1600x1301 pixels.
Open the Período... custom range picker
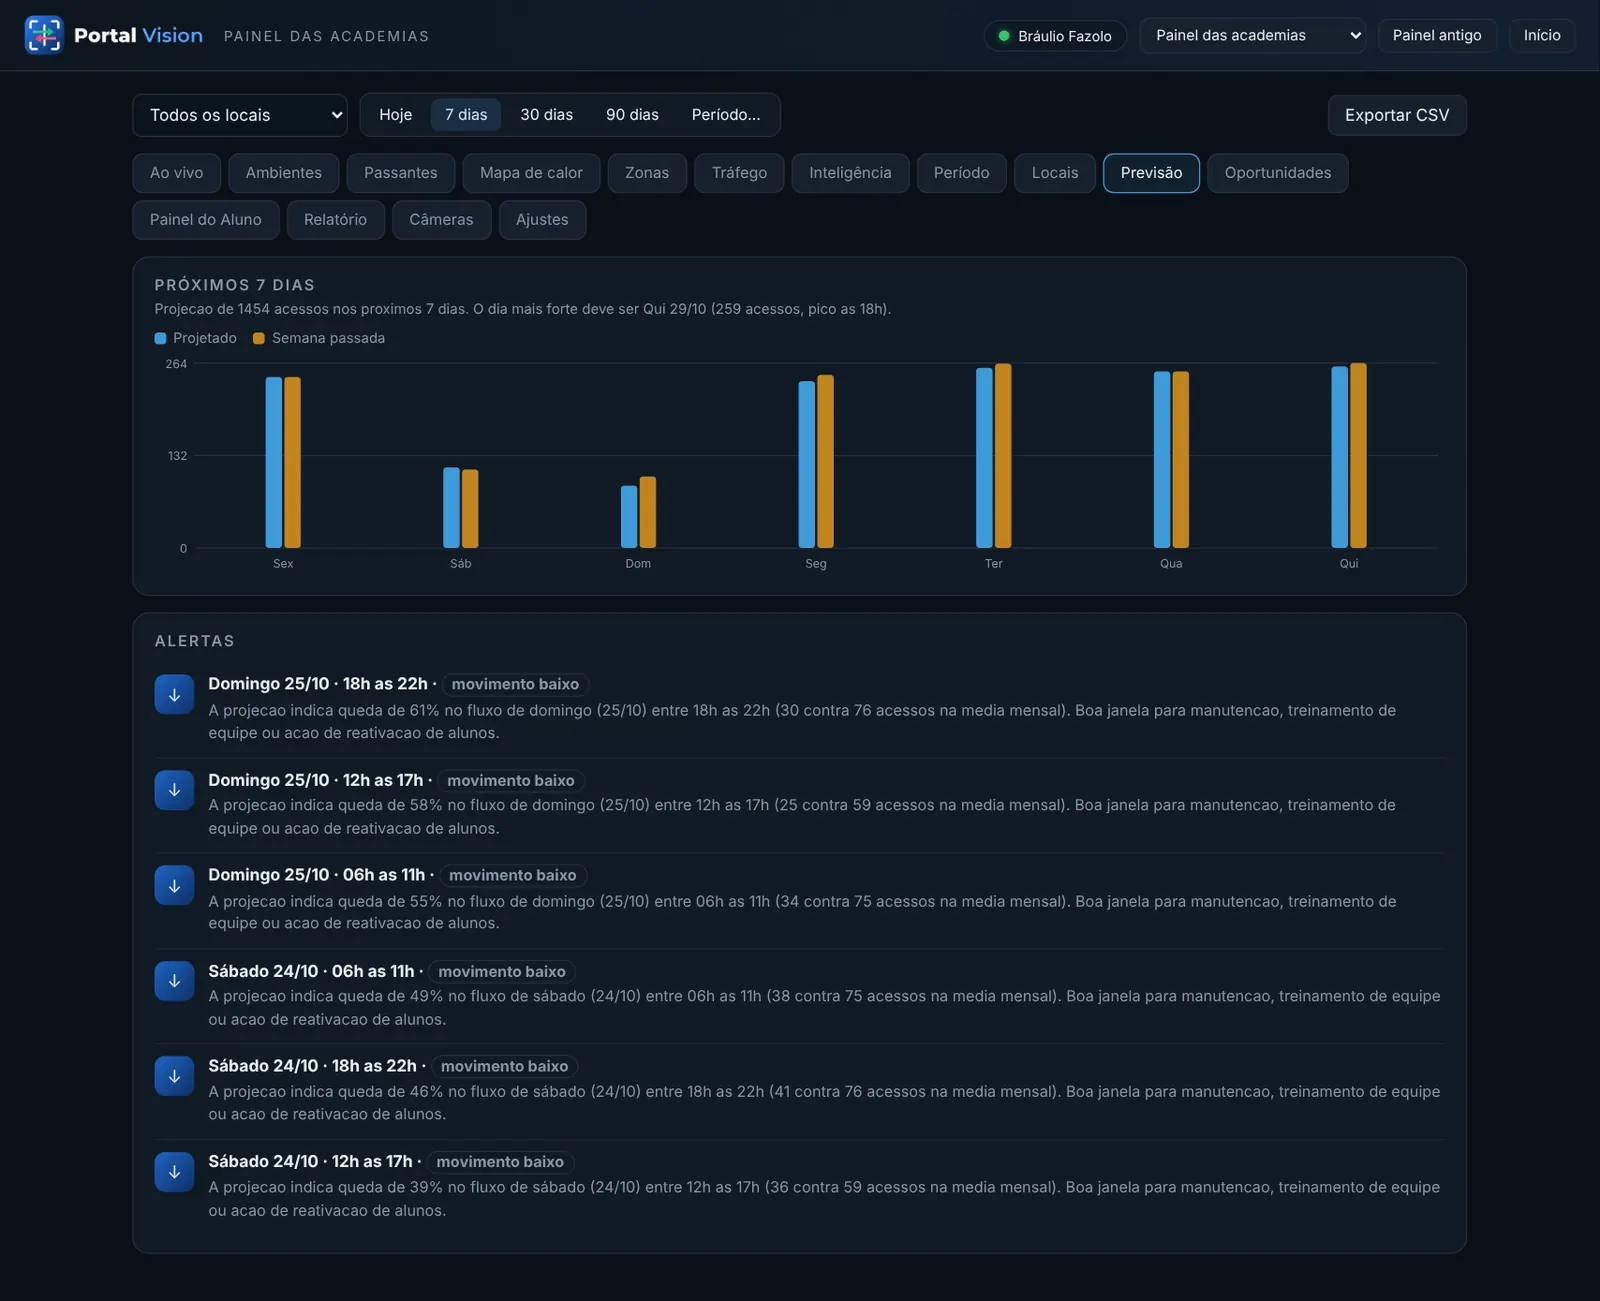[x=726, y=115]
